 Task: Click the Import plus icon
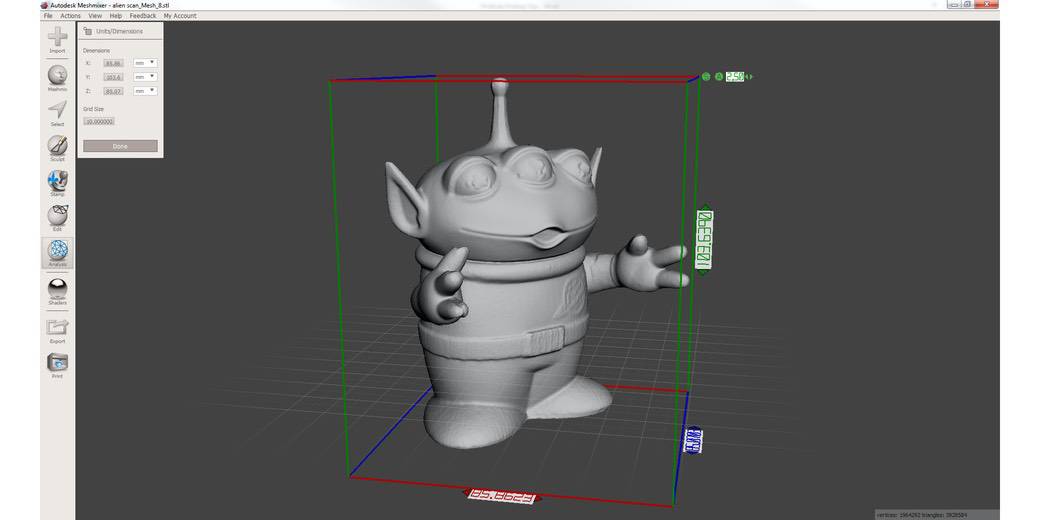click(x=57, y=36)
